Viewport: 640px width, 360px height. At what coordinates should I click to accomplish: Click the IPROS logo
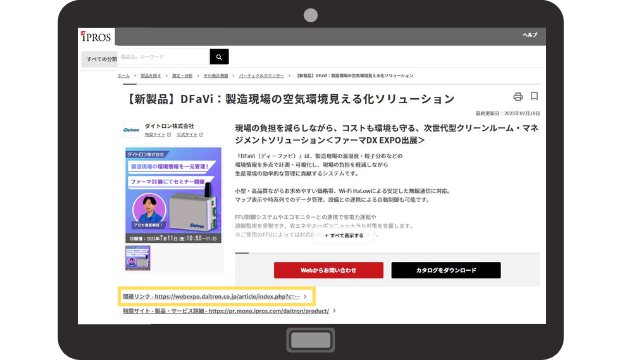coord(96,37)
